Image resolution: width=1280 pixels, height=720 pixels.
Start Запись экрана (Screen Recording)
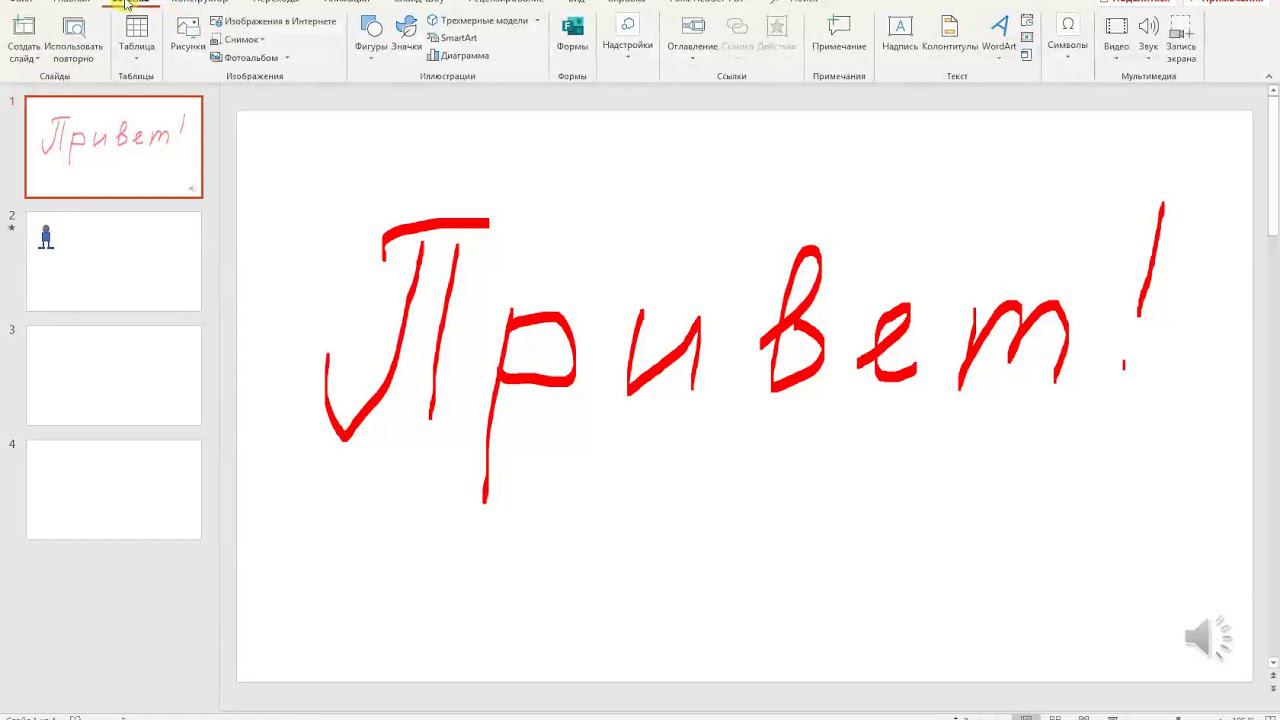coord(1181,40)
